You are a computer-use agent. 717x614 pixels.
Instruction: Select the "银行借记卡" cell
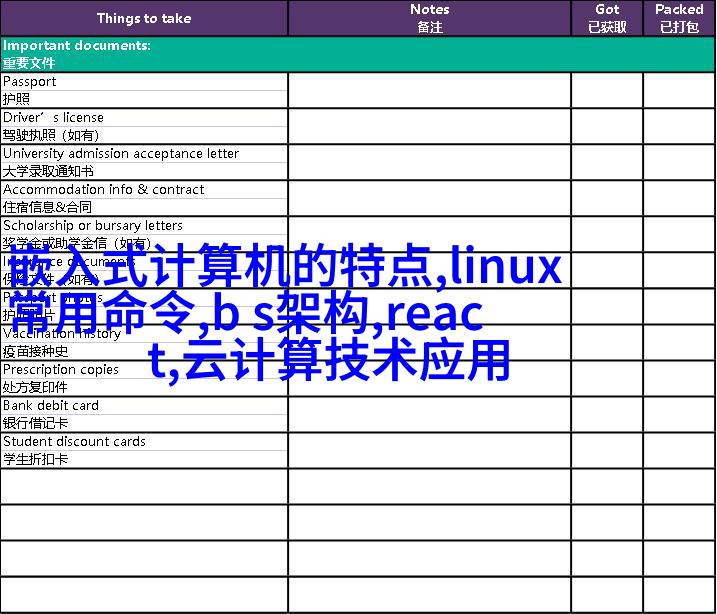coord(144,423)
